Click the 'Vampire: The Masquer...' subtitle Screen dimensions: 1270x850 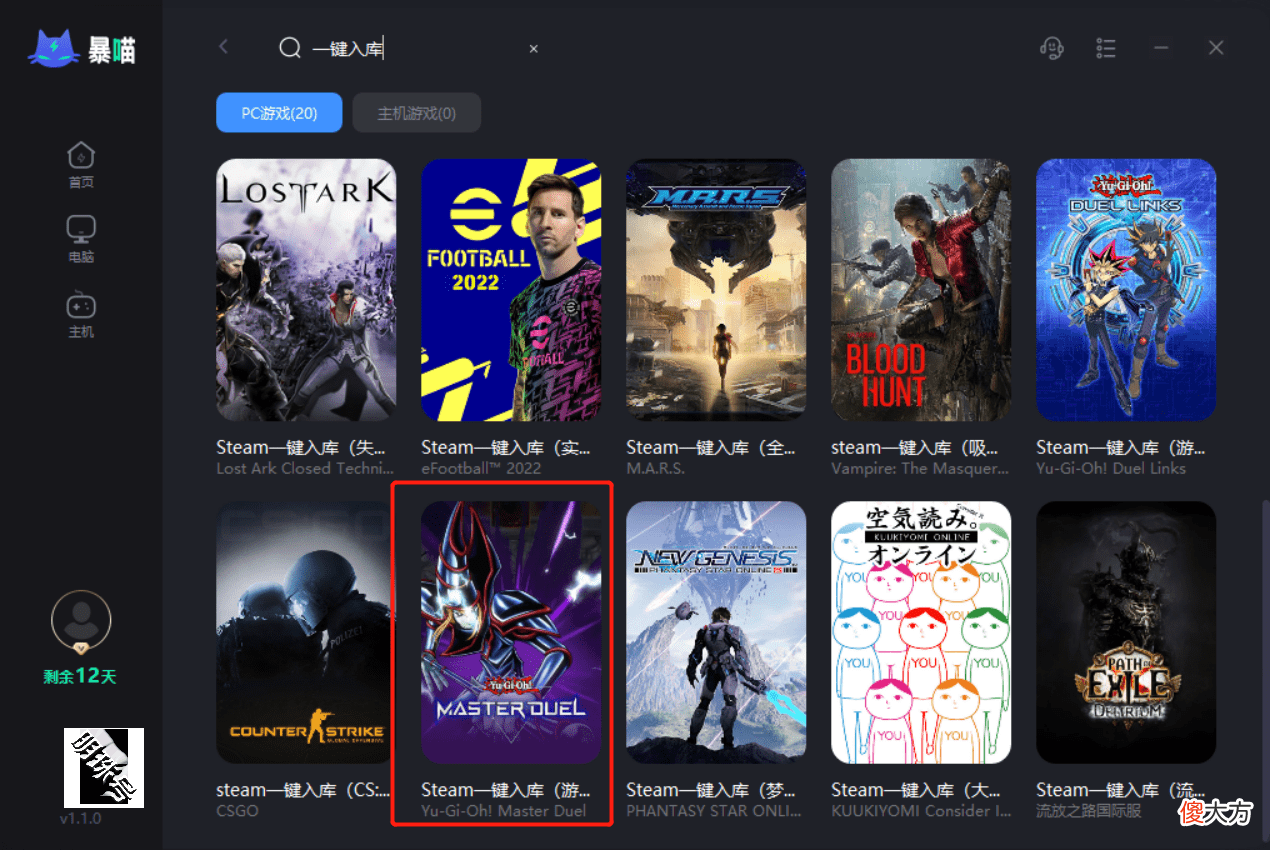[920, 468]
